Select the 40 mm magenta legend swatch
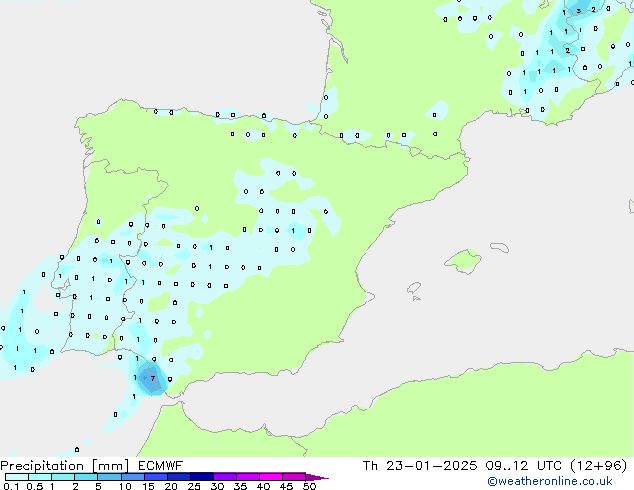The height and width of the screenshot is (490, 634). tap(272, 477)
